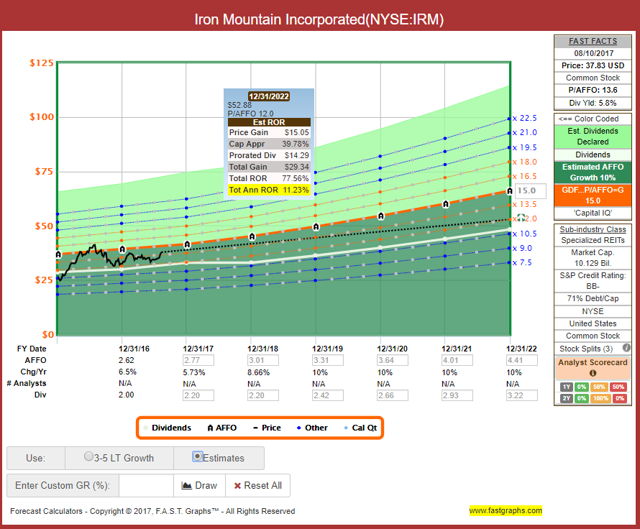Edit the 15.0 multiple input box
Image resolution: width=640 pixels, height=529 pixels.
coord(531,191)
